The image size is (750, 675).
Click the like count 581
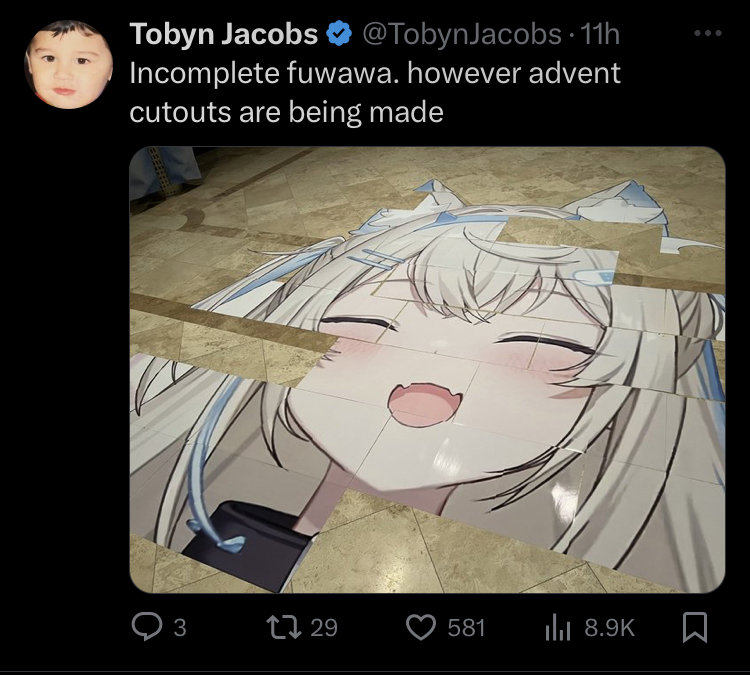466,628
